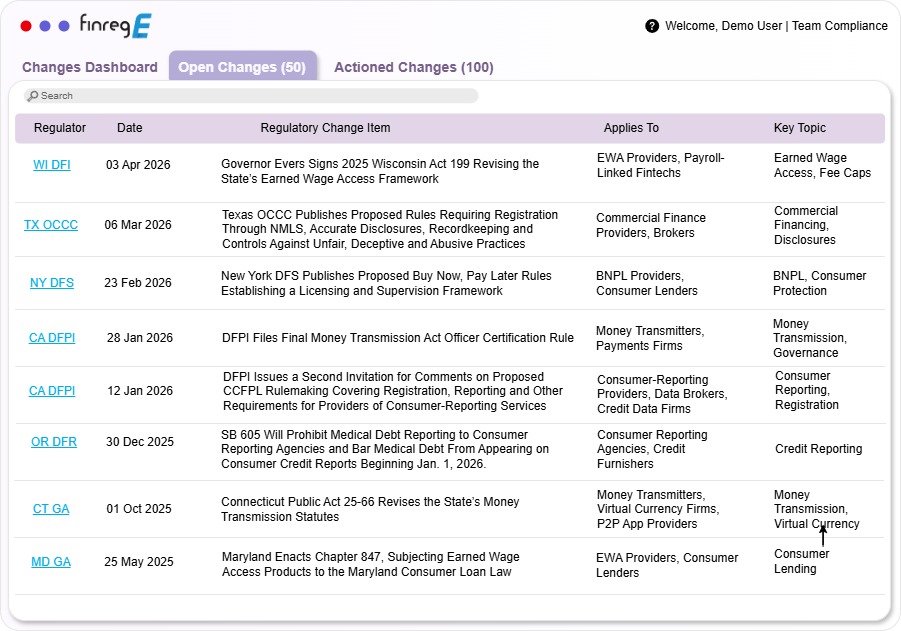
Task: Select the Wisconsin Act 199 change item
Action: [x=380, y=171]
